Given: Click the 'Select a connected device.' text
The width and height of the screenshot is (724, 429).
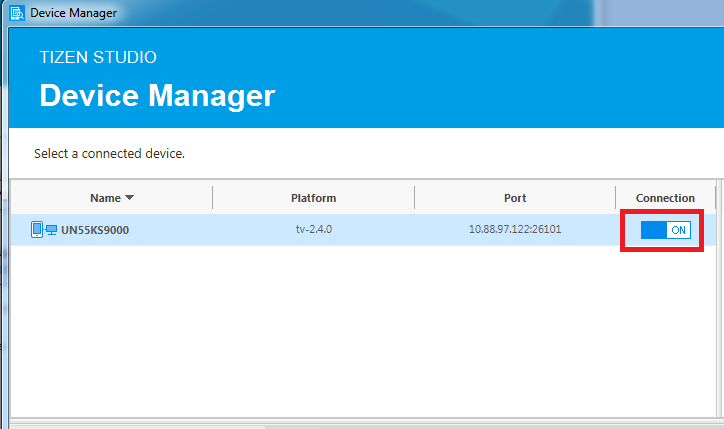Looking at the screenshot, I should pos(109,153).
